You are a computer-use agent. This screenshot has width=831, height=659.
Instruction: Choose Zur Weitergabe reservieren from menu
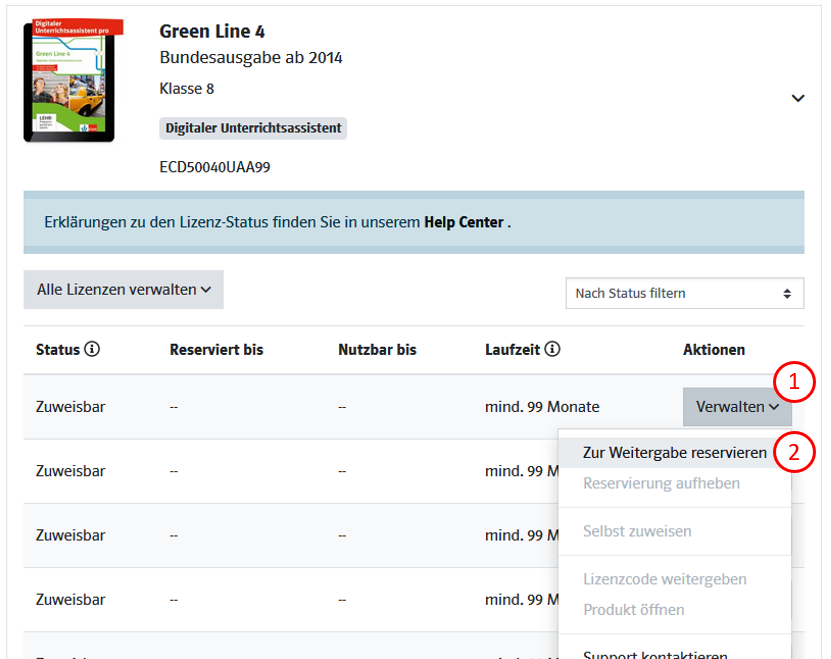point(674,453)
